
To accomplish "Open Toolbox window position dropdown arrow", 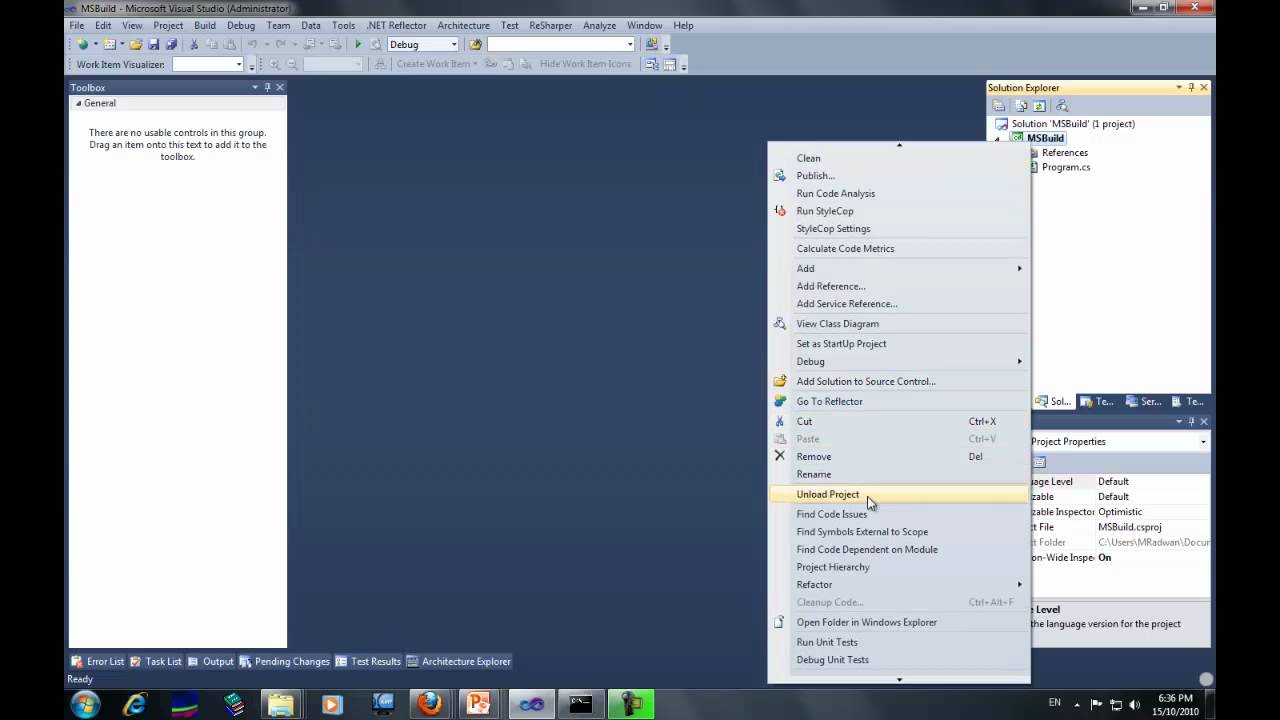I will [x=255, y=88].
